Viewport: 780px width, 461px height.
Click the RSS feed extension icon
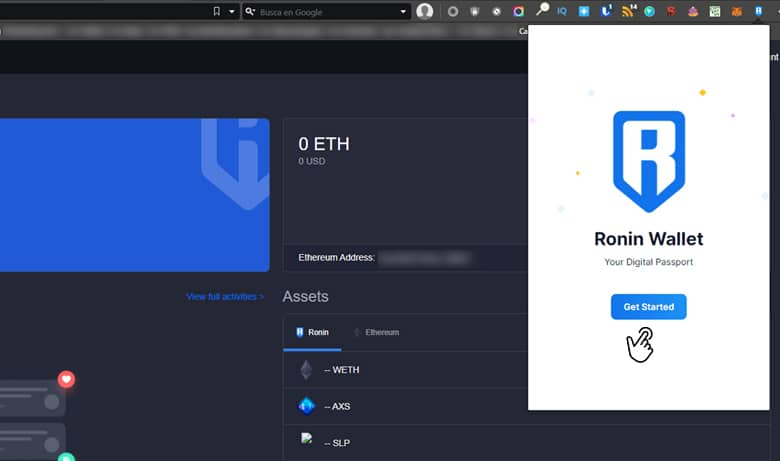tap(628, 10)
